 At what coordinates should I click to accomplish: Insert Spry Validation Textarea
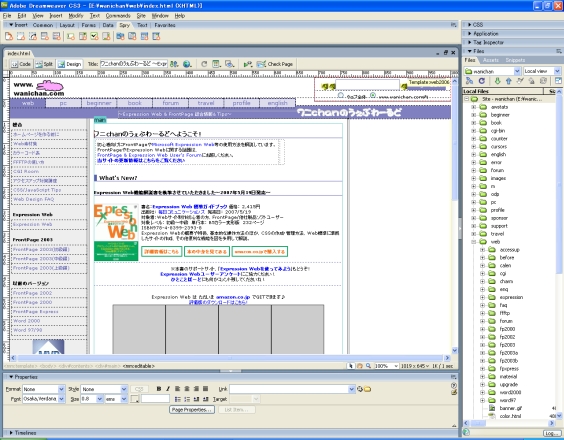coord(106,36)
